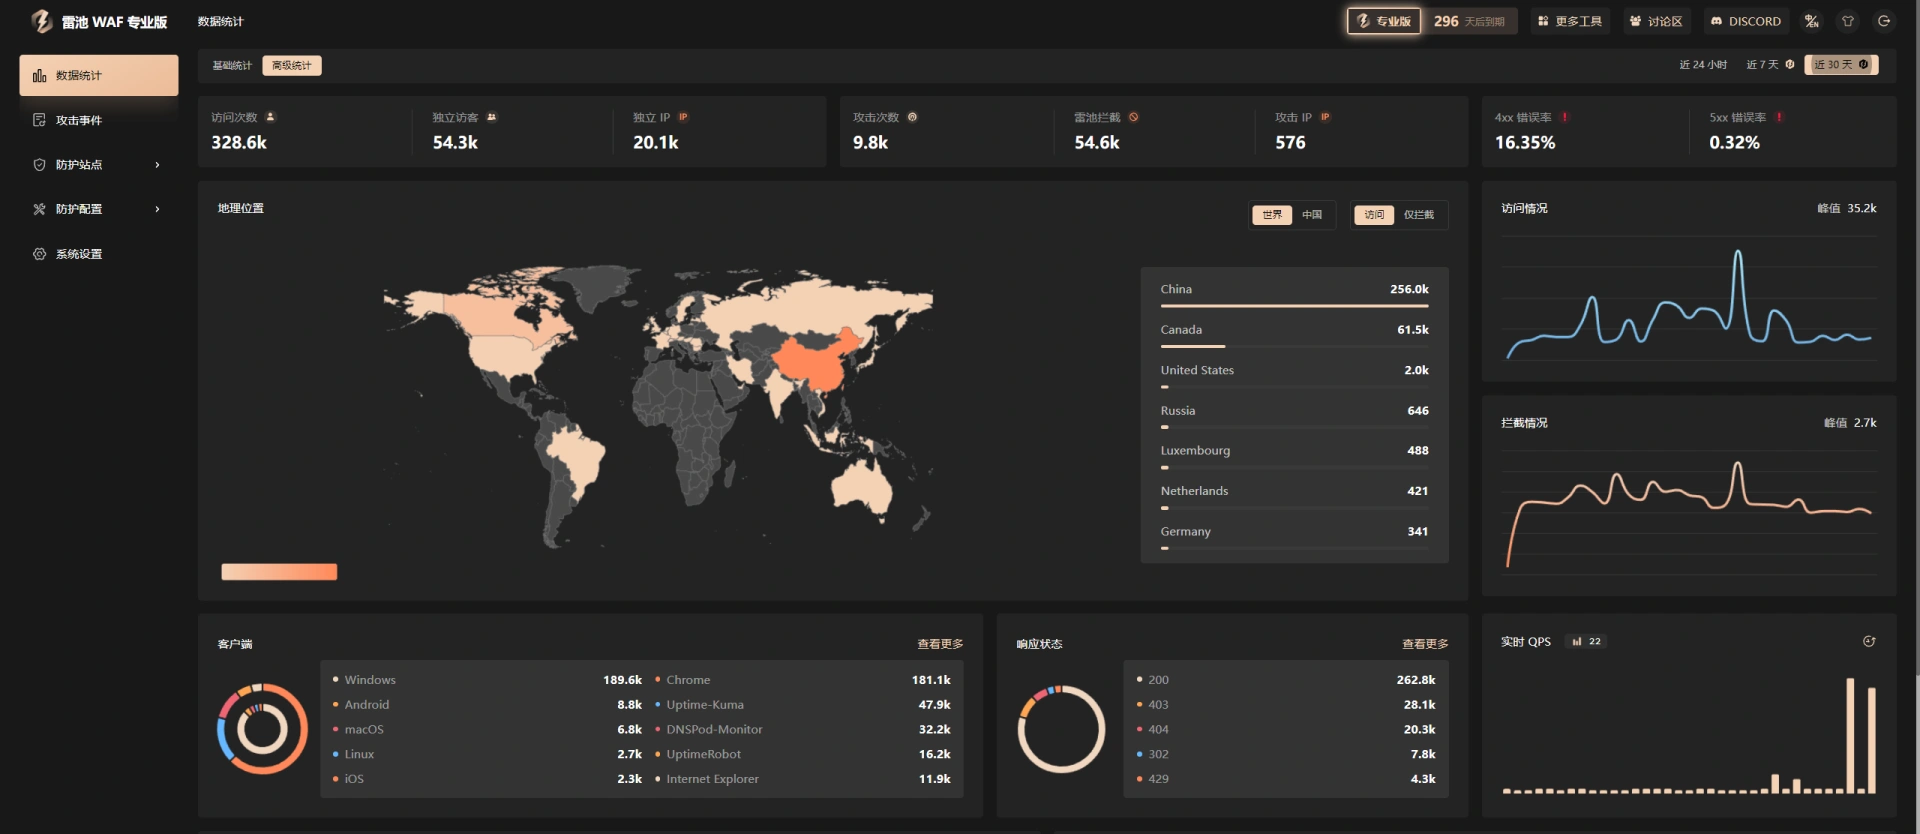Click the SafeLine WAF lightning logo
This screenshot has height=834, width=1920.
point(41,21)
